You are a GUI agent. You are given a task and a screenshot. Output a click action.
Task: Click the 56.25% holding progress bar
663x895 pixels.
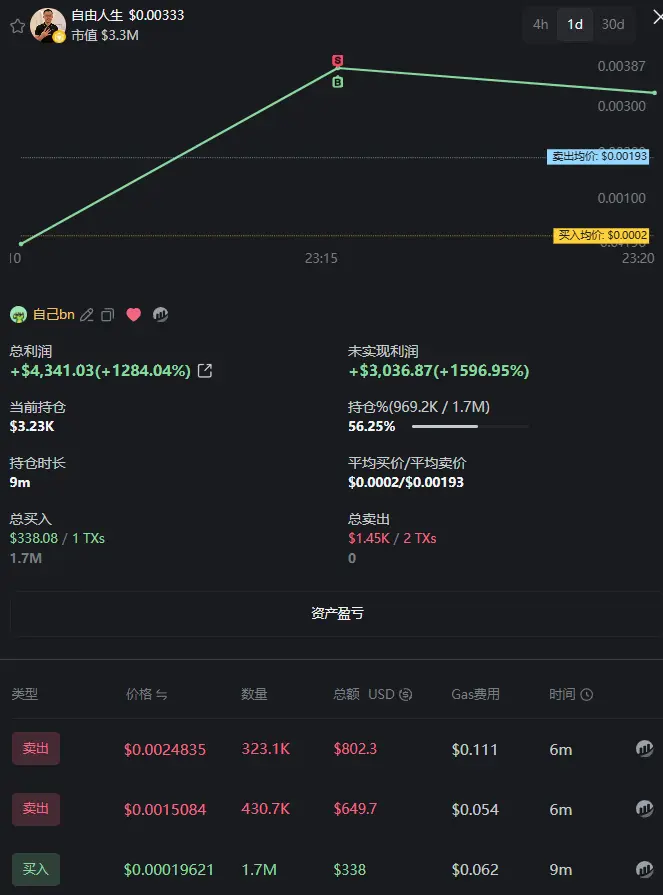pyautogui.click(x=470, y=426)
